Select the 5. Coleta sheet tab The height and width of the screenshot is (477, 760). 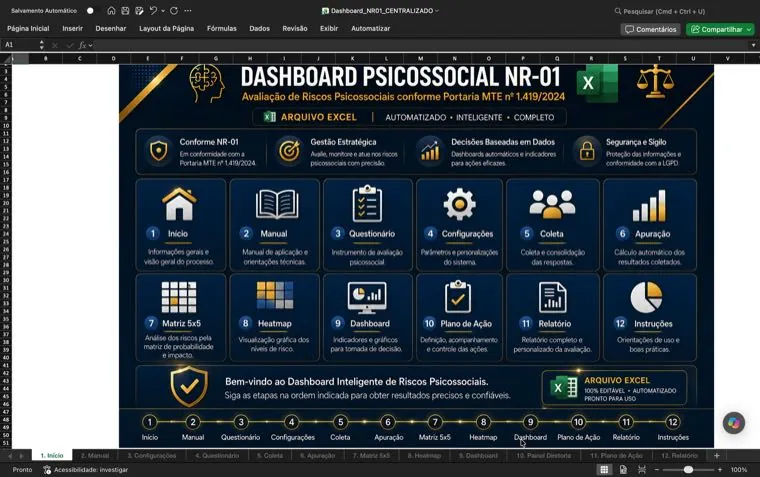tap(270, 456)
